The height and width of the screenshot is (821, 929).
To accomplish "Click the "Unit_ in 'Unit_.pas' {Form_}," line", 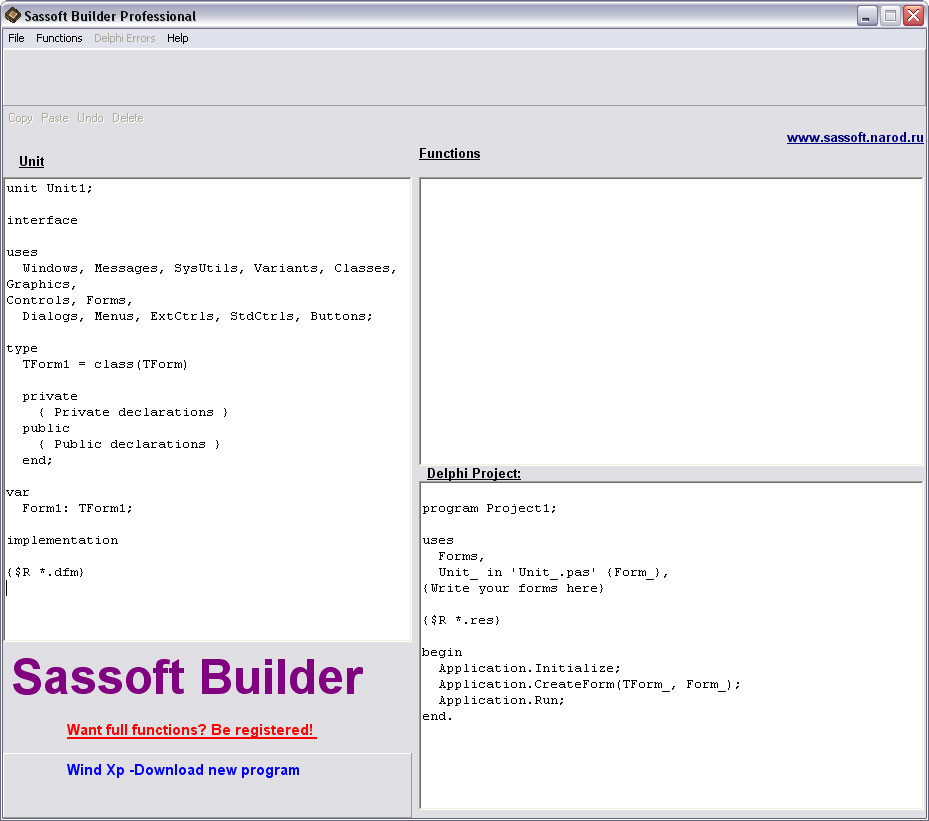I will click(x=553, y=572).
